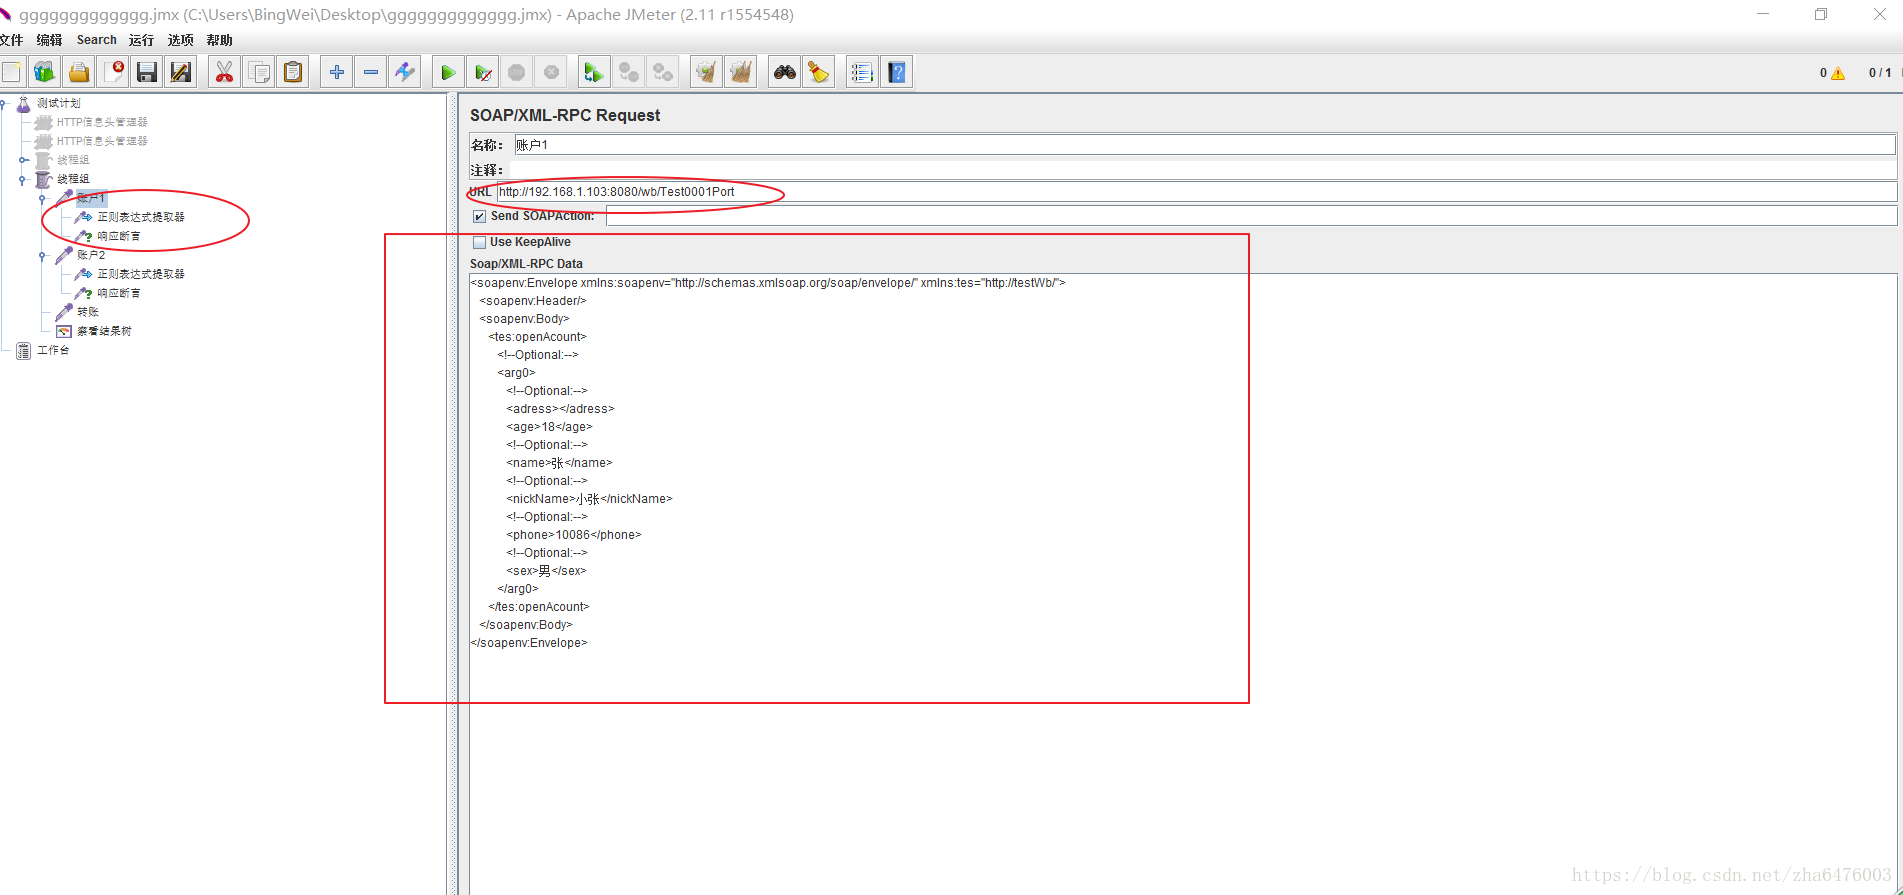Select the 转账 sampler node
The image size is (1903, 895).
pyautogui.click(x=88, y=312)
